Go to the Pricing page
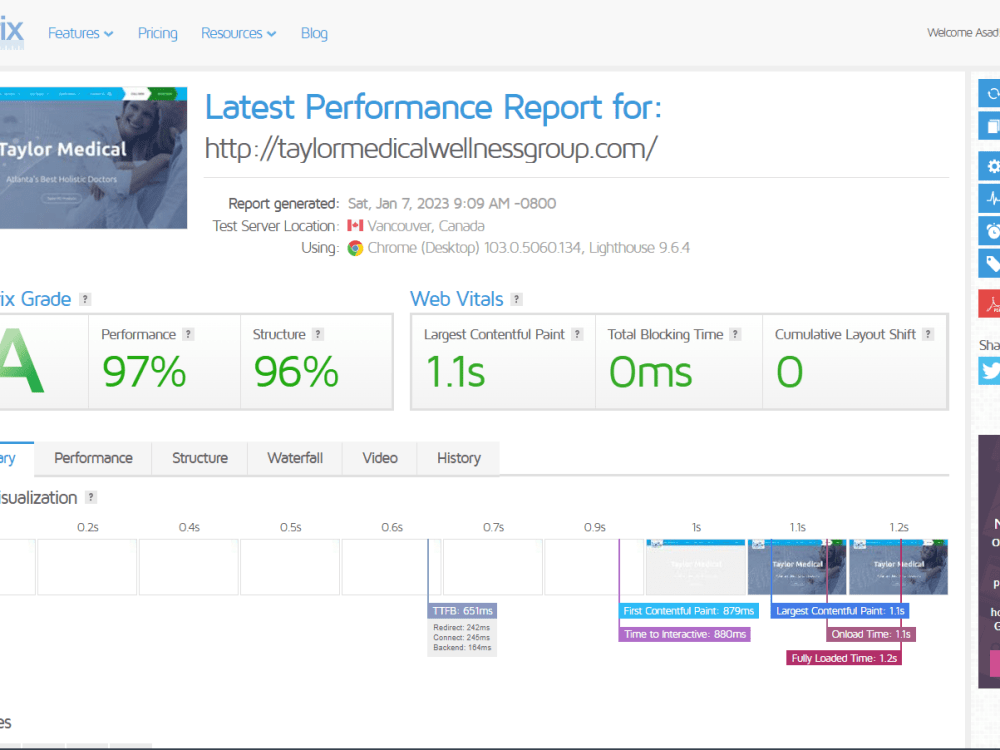This screenshot has height=750, width=1000. tap(158, 33)
